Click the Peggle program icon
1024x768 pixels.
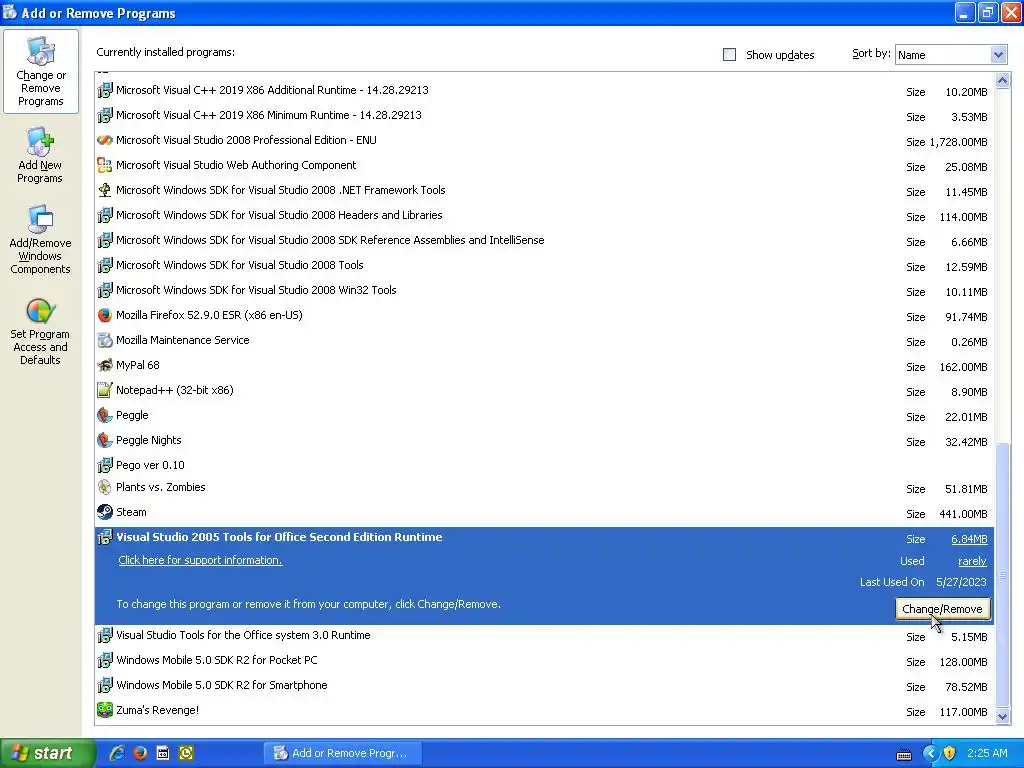click(x=104, y=415)
